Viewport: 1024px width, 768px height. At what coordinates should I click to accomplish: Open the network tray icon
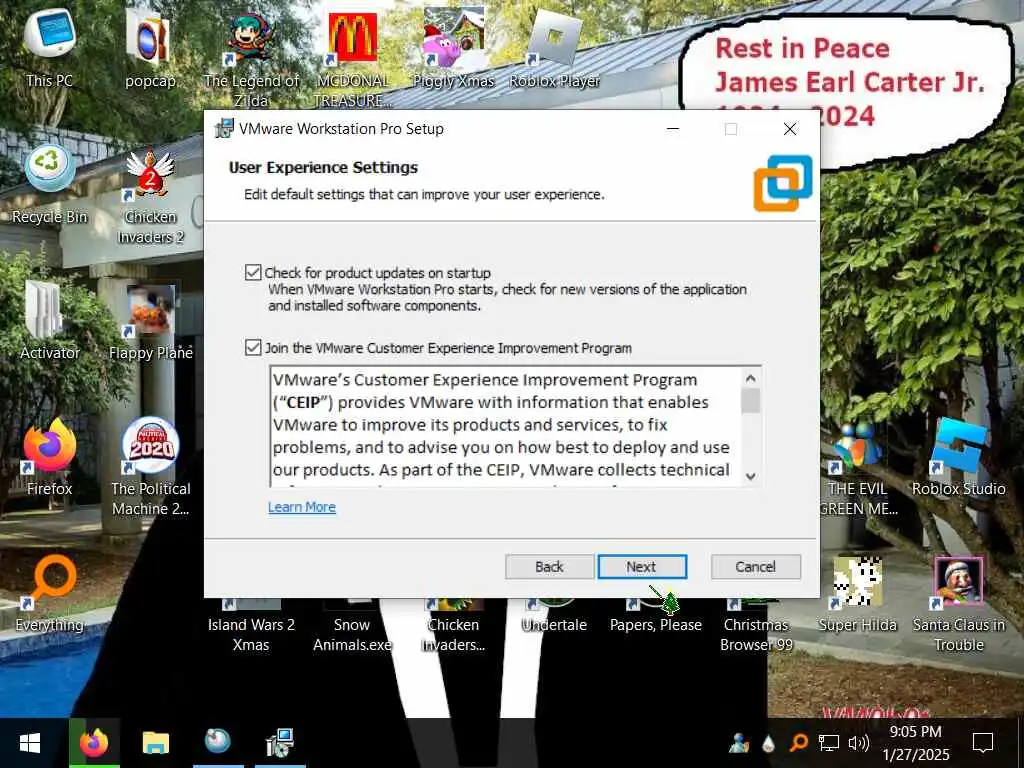point(829,743)
